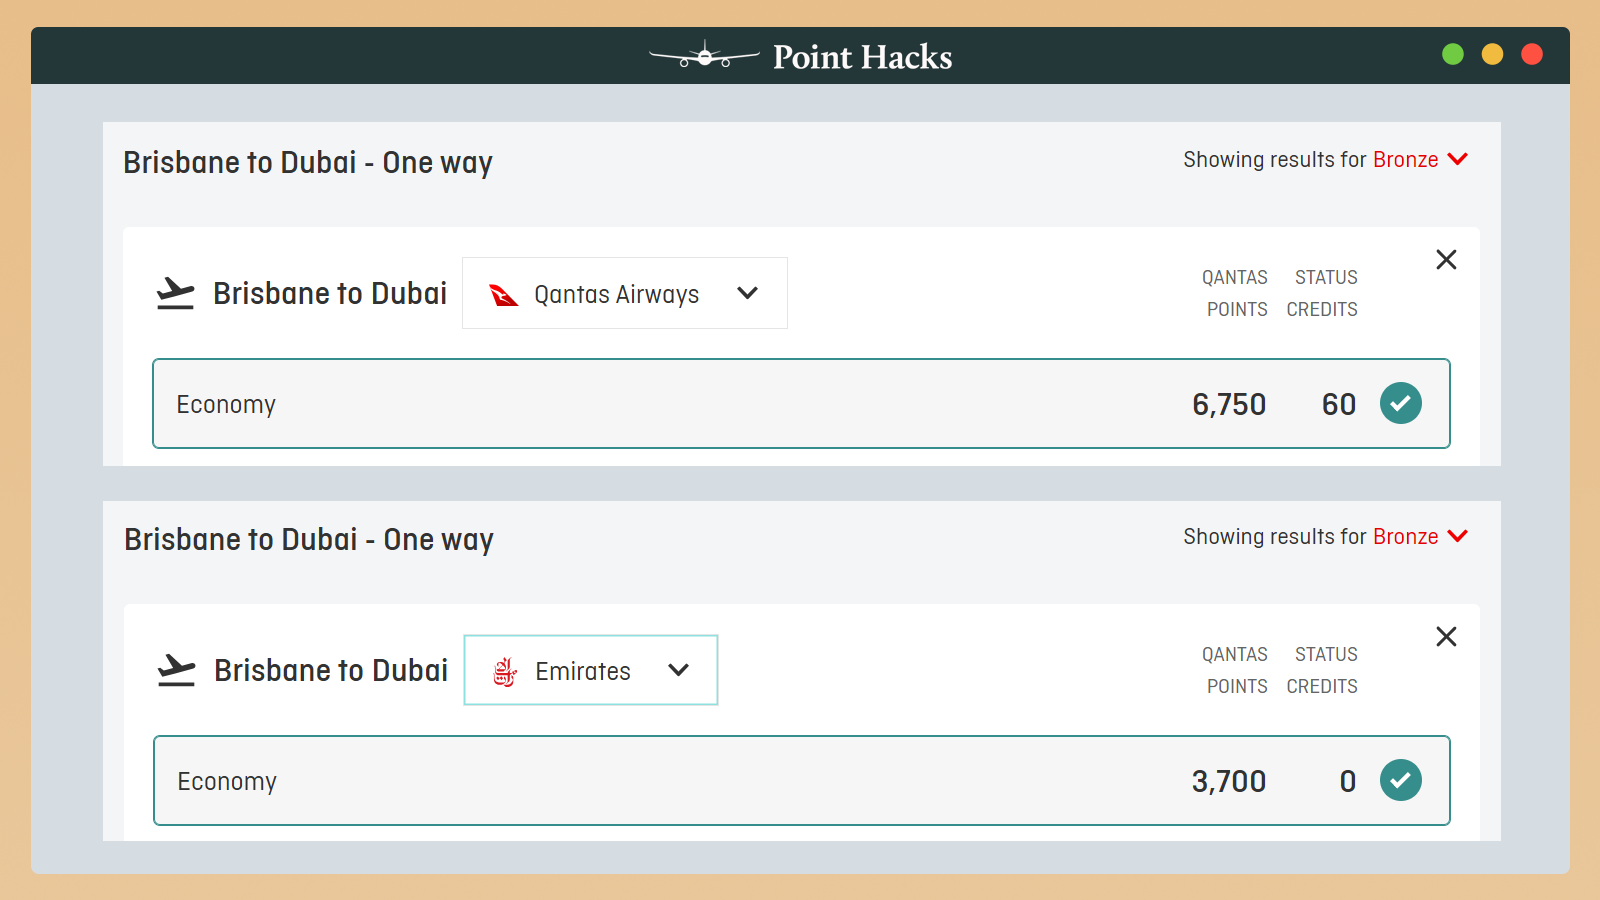The image size is (1600, 900).
Task: Remove the Emirates flight card
Action: tap(1446, 637)
